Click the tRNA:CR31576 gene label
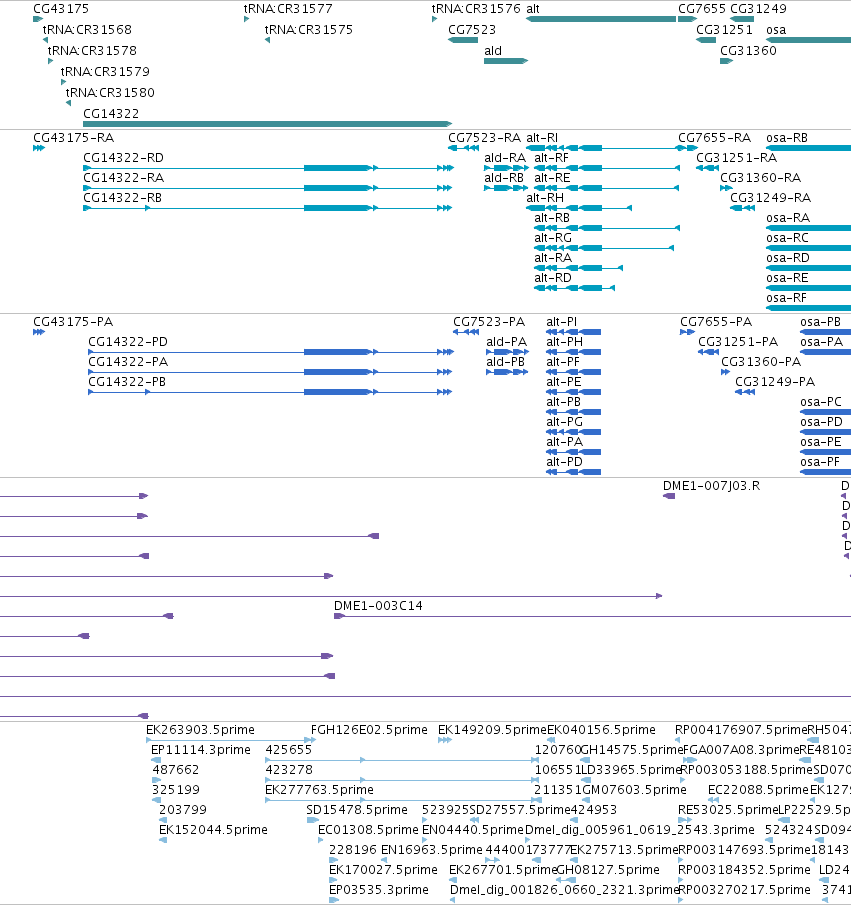The image size is (851, 905). (476, 9)
